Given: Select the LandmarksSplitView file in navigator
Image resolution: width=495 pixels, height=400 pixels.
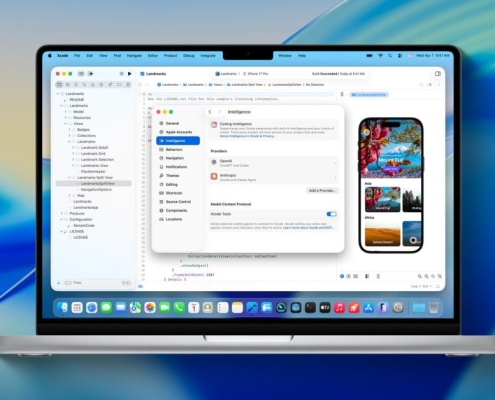Looking at the screenshot, I should pyautogui.click(x=94, y=184).
